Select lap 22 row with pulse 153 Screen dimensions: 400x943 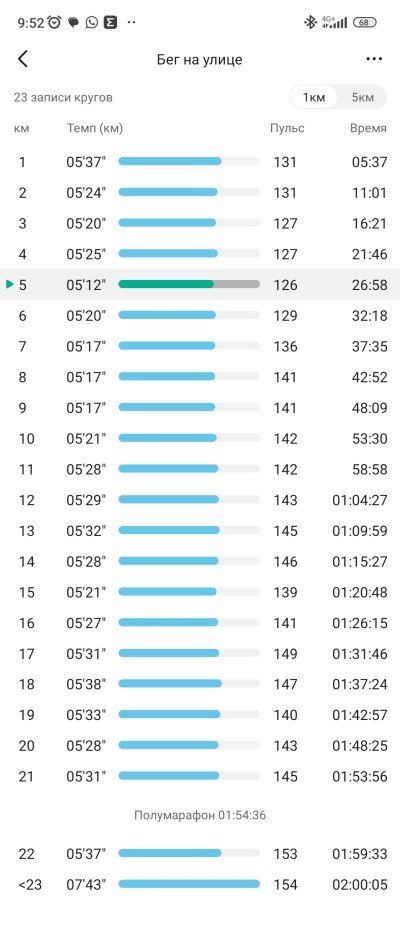point(200,854)
